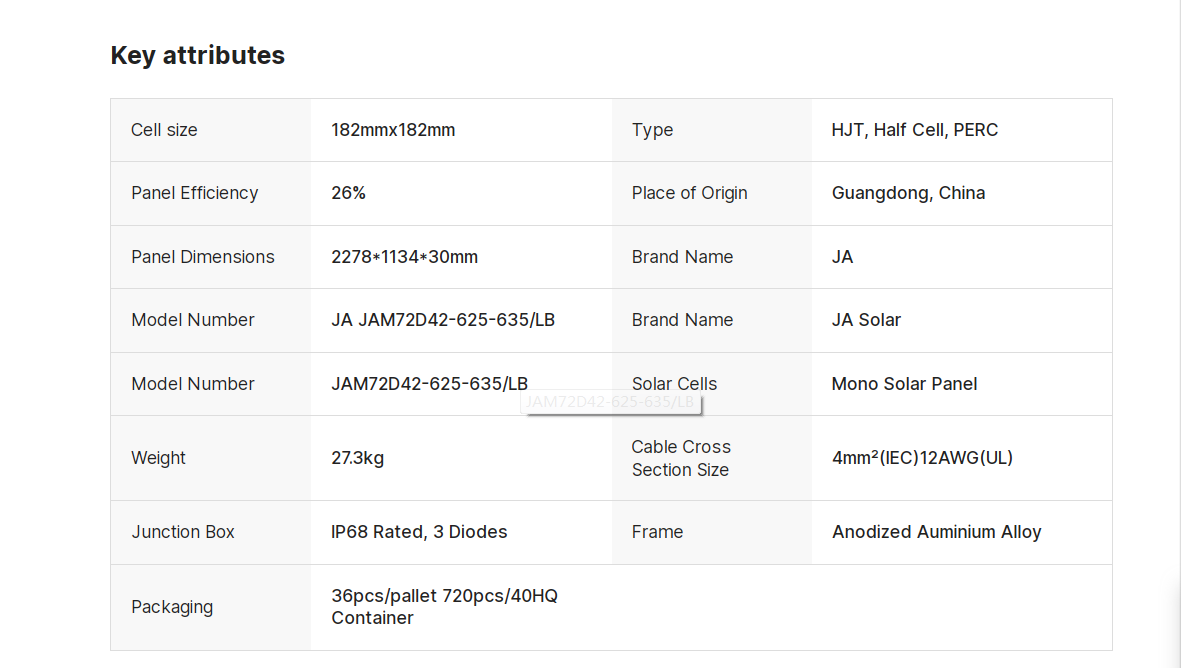
Task: Click the Panel Efficiency label
Action: pos(194,193)
